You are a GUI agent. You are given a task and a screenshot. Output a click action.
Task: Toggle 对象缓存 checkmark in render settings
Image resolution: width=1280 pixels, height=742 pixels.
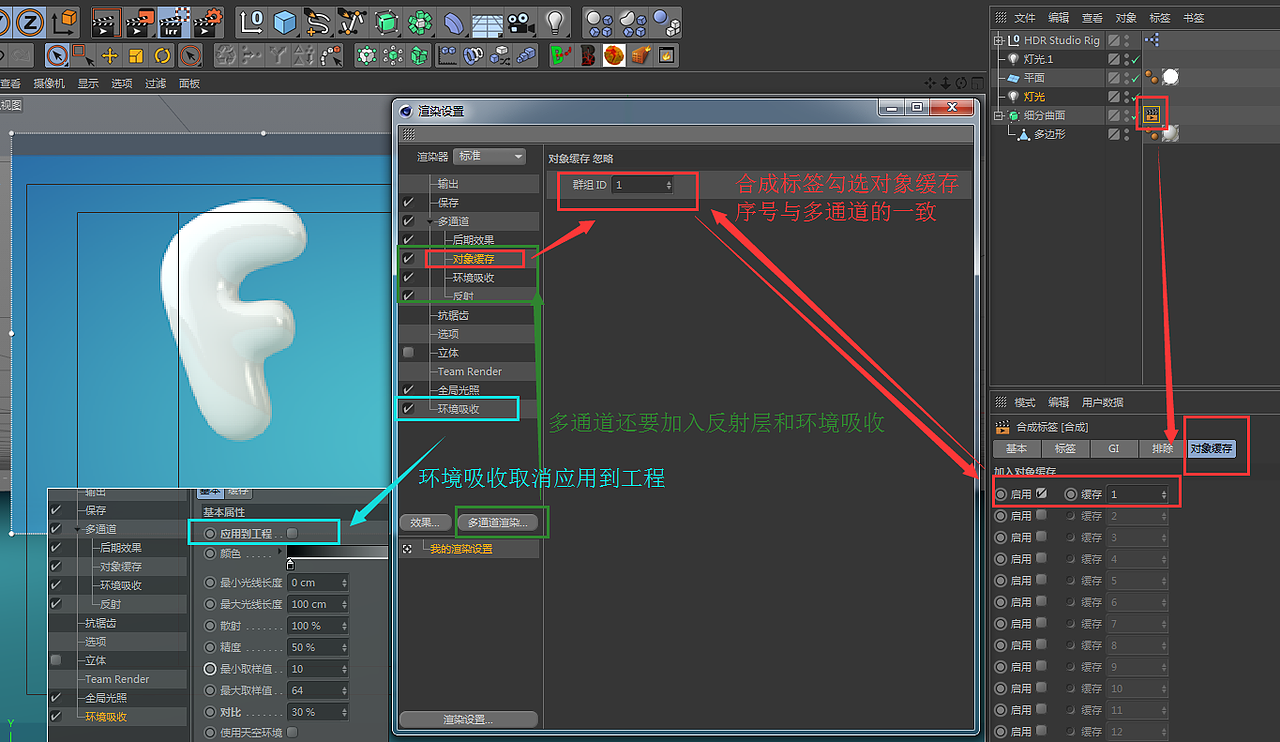point(408,259)
